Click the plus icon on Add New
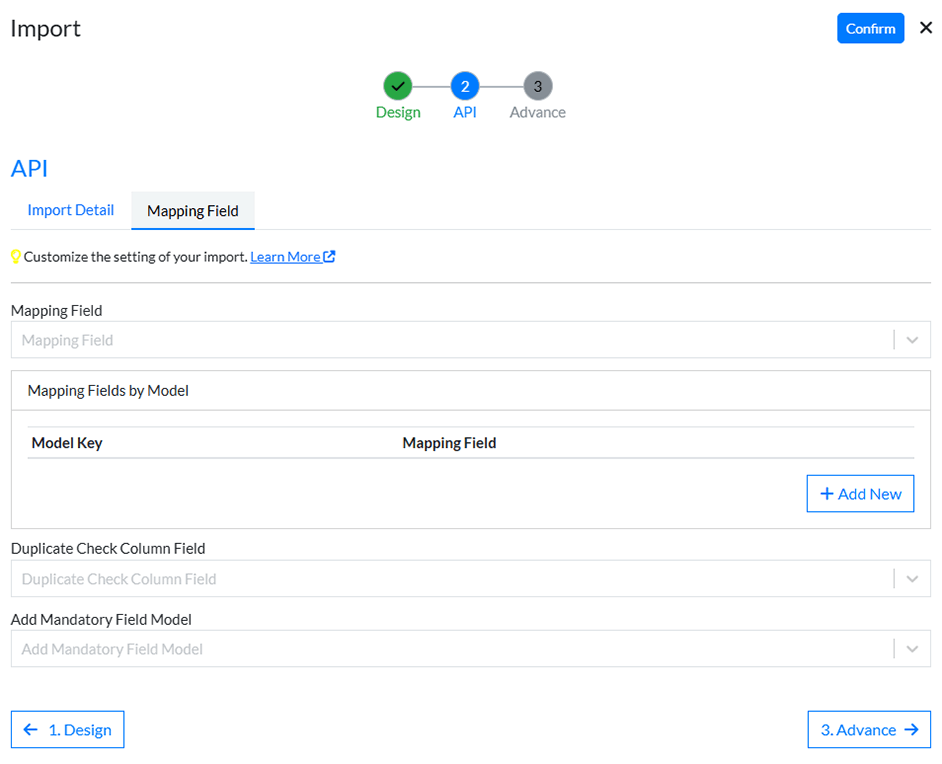Screen dimensions: 942x764 point(827,494)
